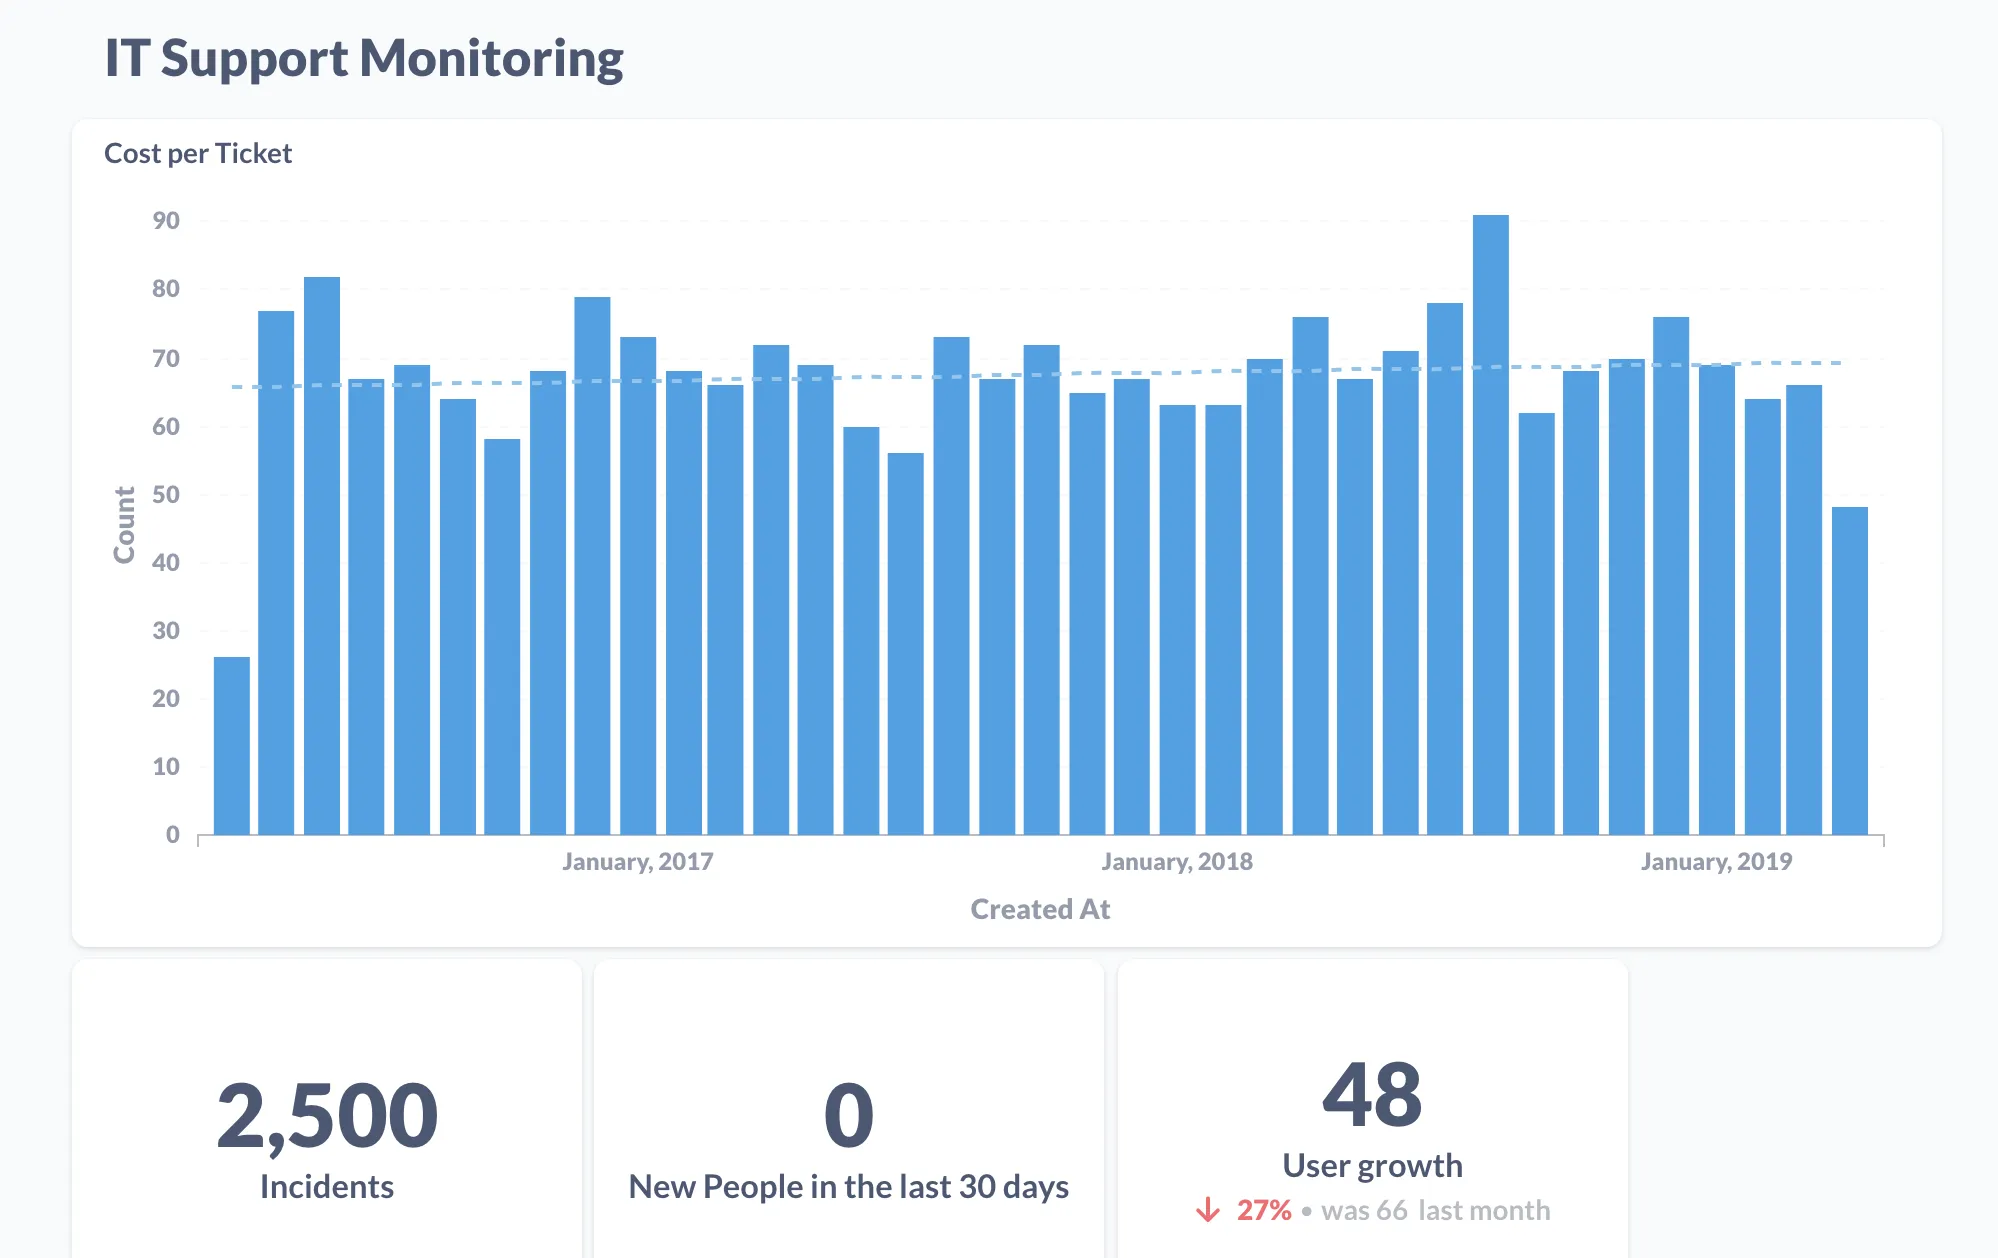1998x1258 pixels.
Task: Click the 0 y-axis tick label
Action: click(173, 835)
